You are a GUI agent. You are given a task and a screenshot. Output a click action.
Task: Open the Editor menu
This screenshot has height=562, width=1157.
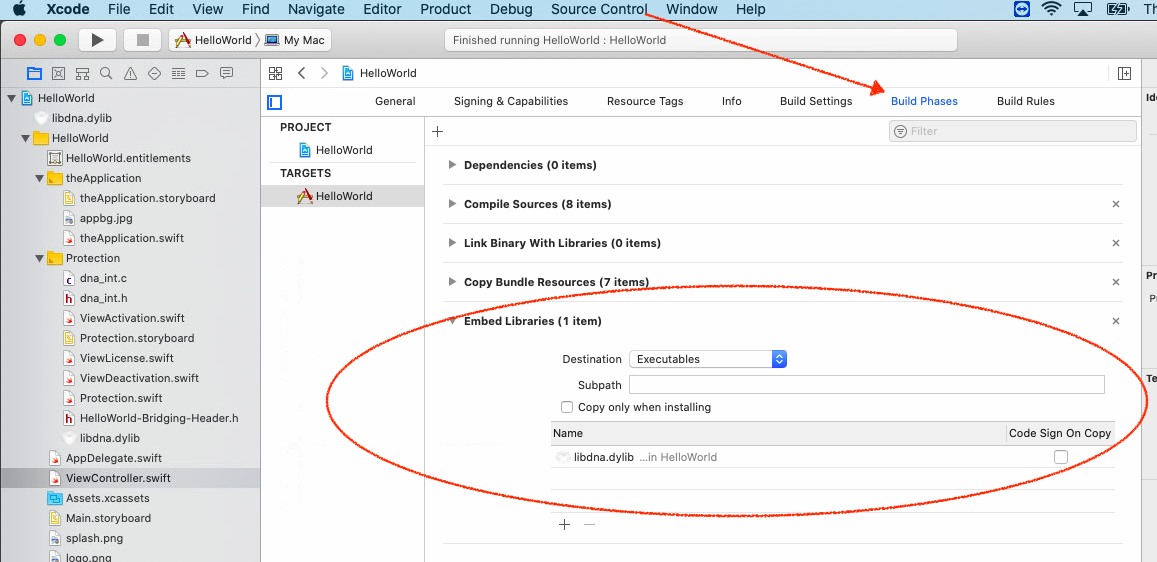382,10
